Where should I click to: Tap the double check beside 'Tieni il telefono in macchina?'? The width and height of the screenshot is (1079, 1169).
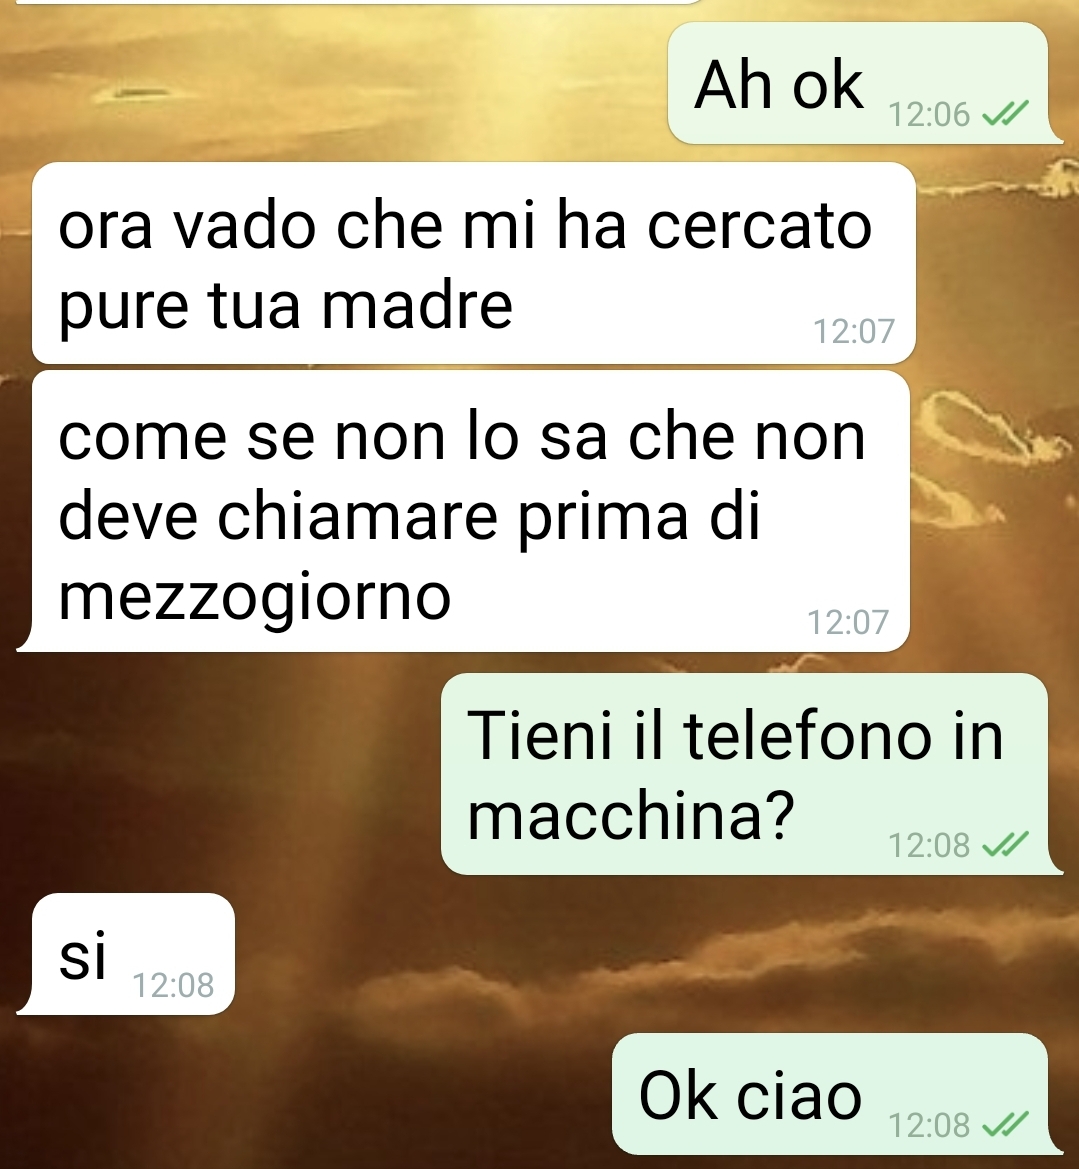pyautogui.click(x=1005, y=844)
